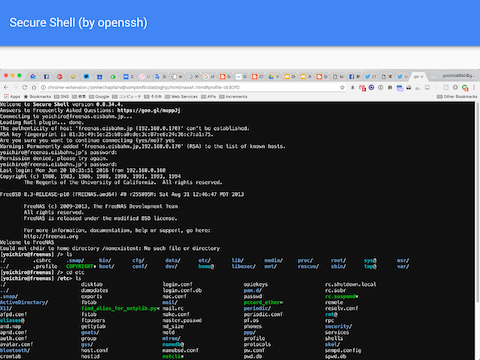Open the https://goo.gl/muppJj FAQ link
Screen dimensions: 480x360
click(148, 110)
